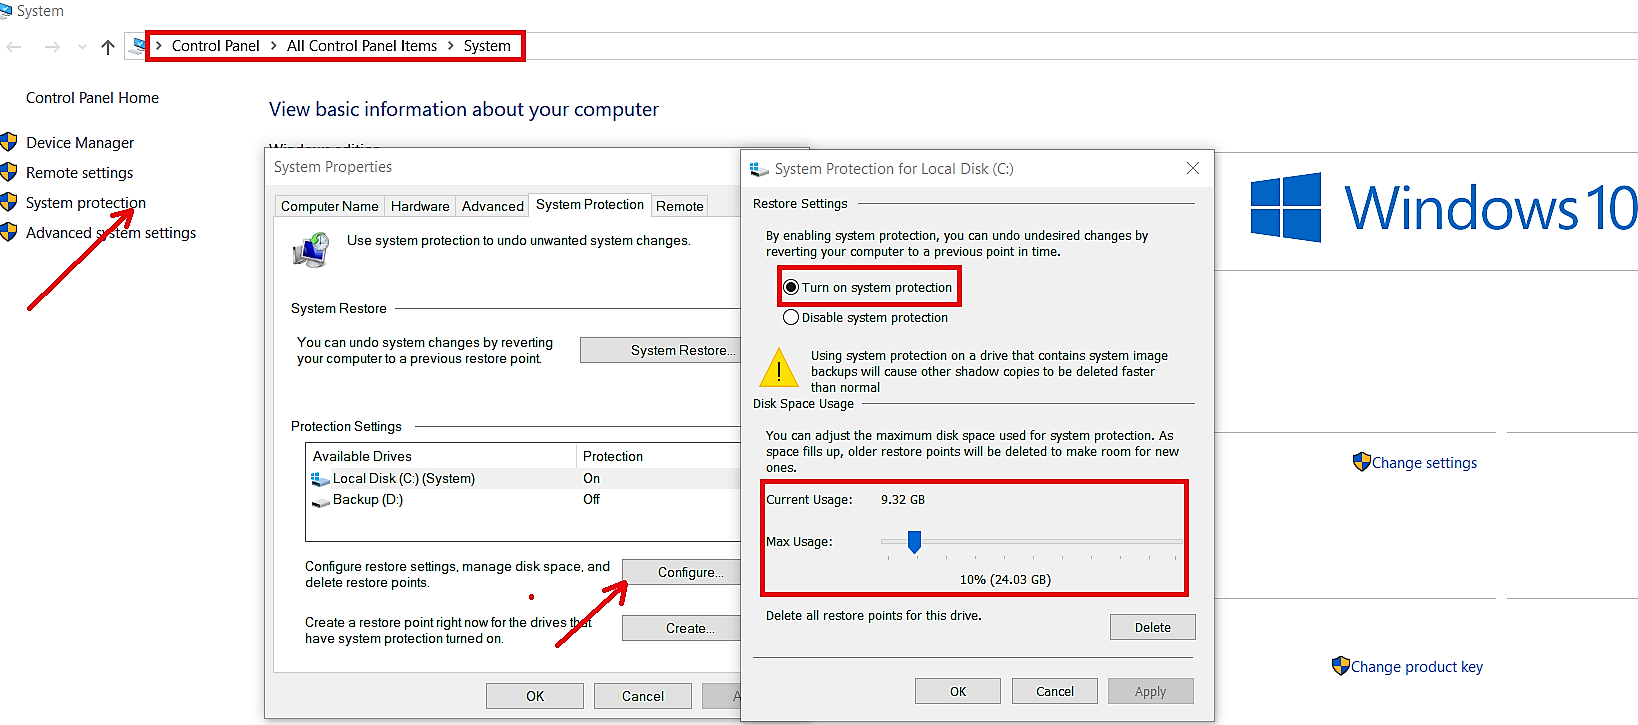Screen dimensions: 1638x725
Task: Click the yellow warning triangle icon
Action: [x=778, y=368]
